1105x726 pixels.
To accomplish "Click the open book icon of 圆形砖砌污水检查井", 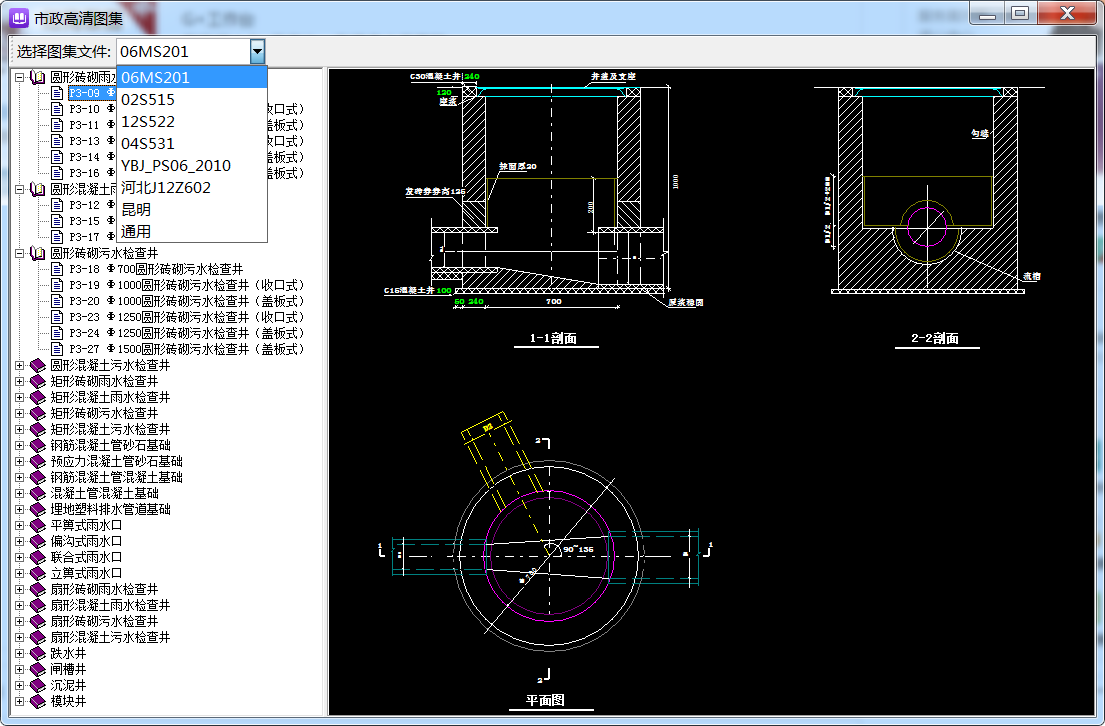I will tap(37, 253).
